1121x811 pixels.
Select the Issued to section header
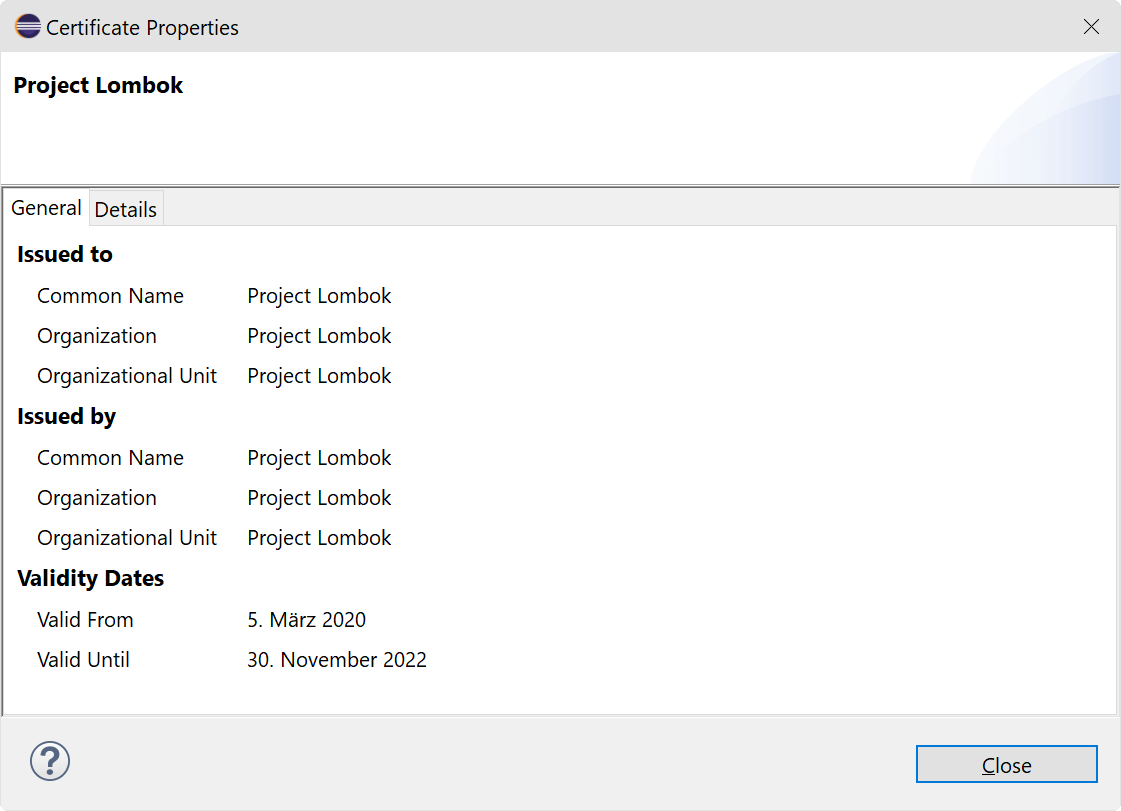click(x=64, y=254)
